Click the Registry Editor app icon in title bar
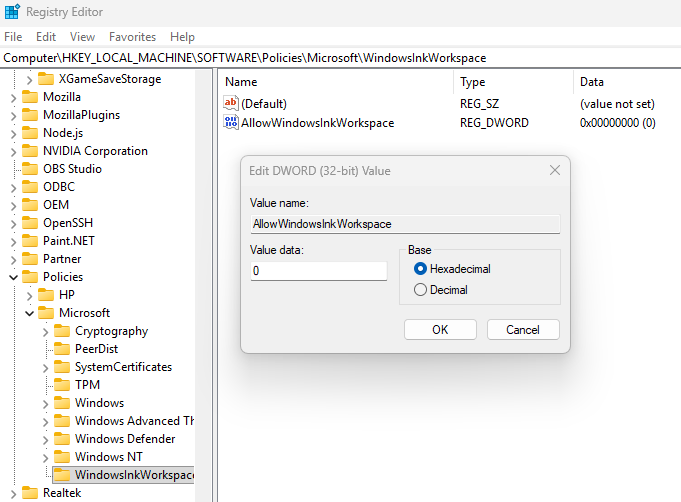681x502 pixels. (x=12, y=11)
